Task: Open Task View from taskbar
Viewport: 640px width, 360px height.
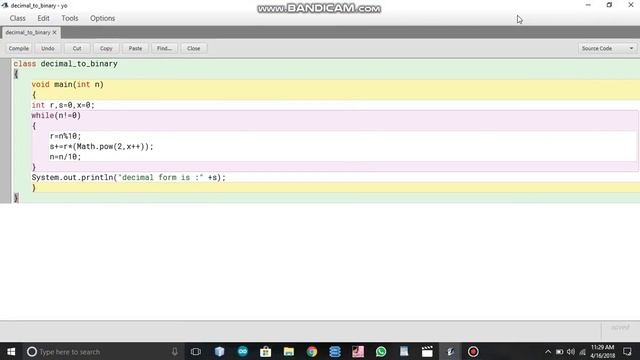Action: coord(196,351)
